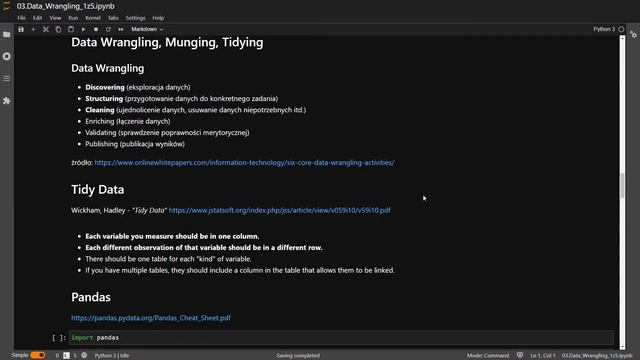Copy the selected cell

(58, 29)
